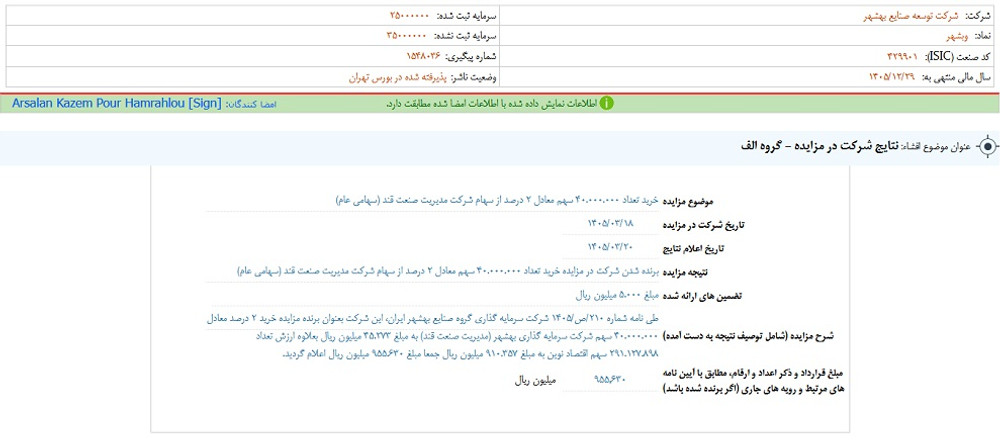Click the registered capital value ۲۵۰۰۰۰۰۰
The image size is (1000, 448).
tap(409, 15)
